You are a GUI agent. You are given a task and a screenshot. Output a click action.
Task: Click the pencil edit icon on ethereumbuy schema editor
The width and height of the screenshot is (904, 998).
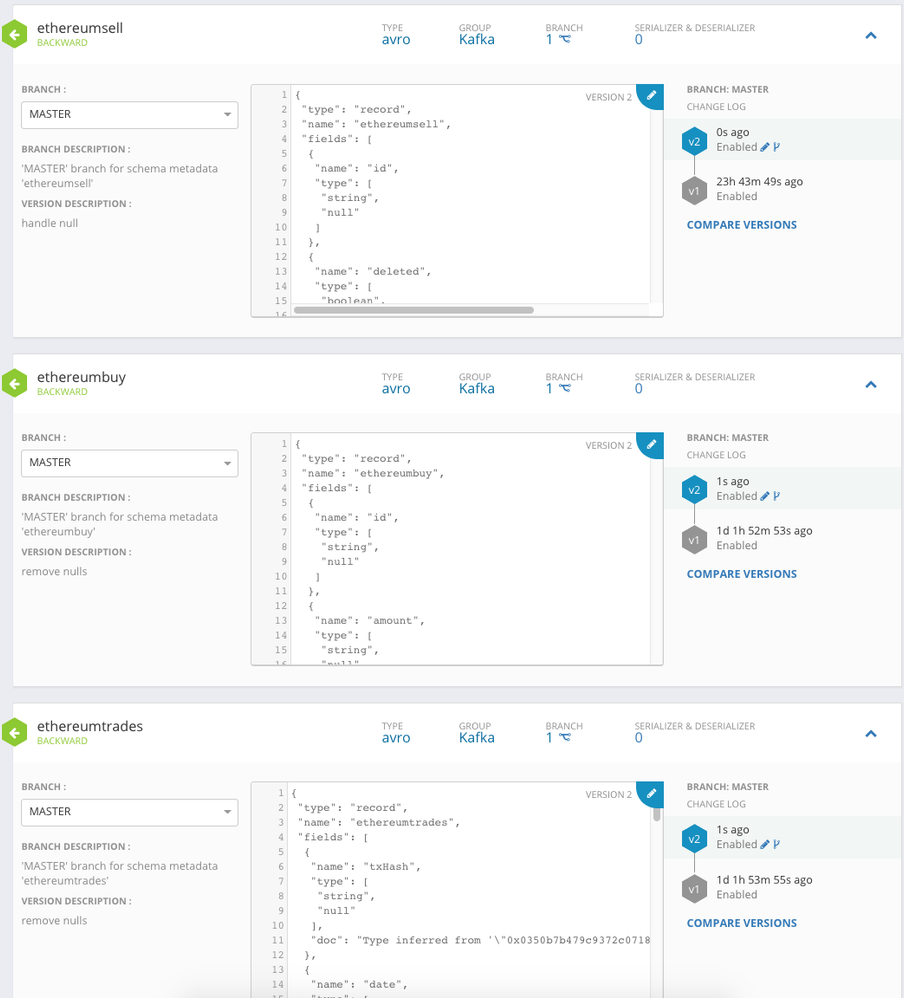click(652, 443)
